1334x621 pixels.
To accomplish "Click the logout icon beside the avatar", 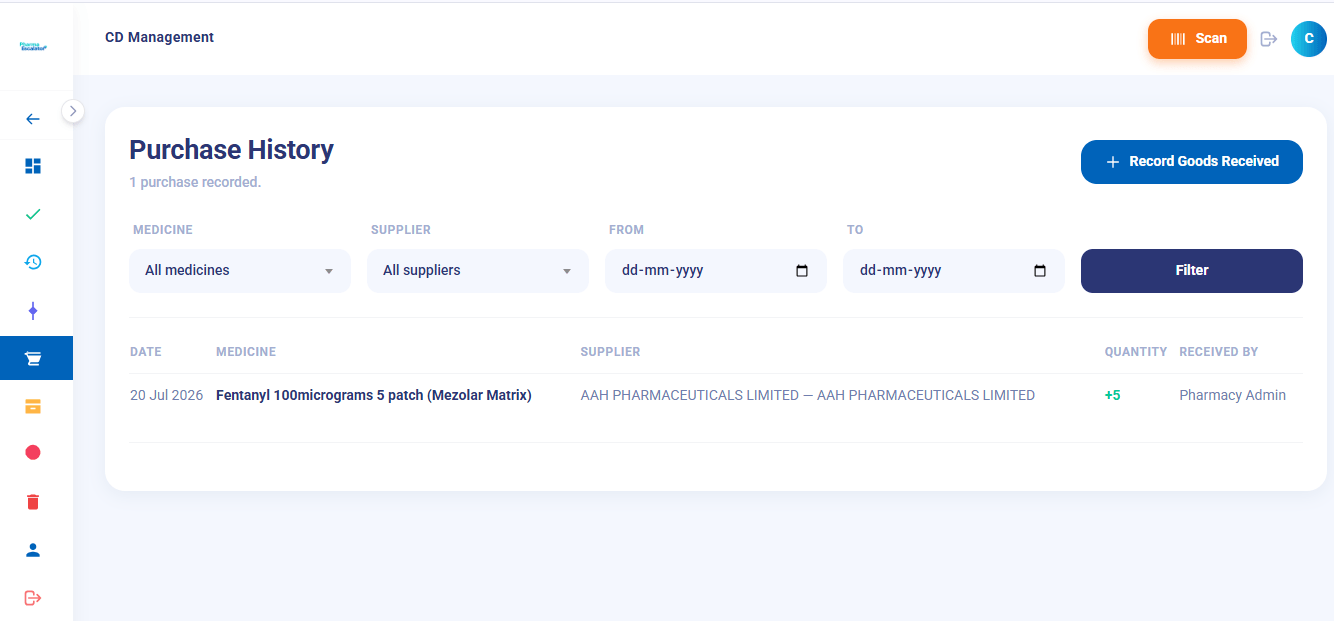I will (1269, 39).
